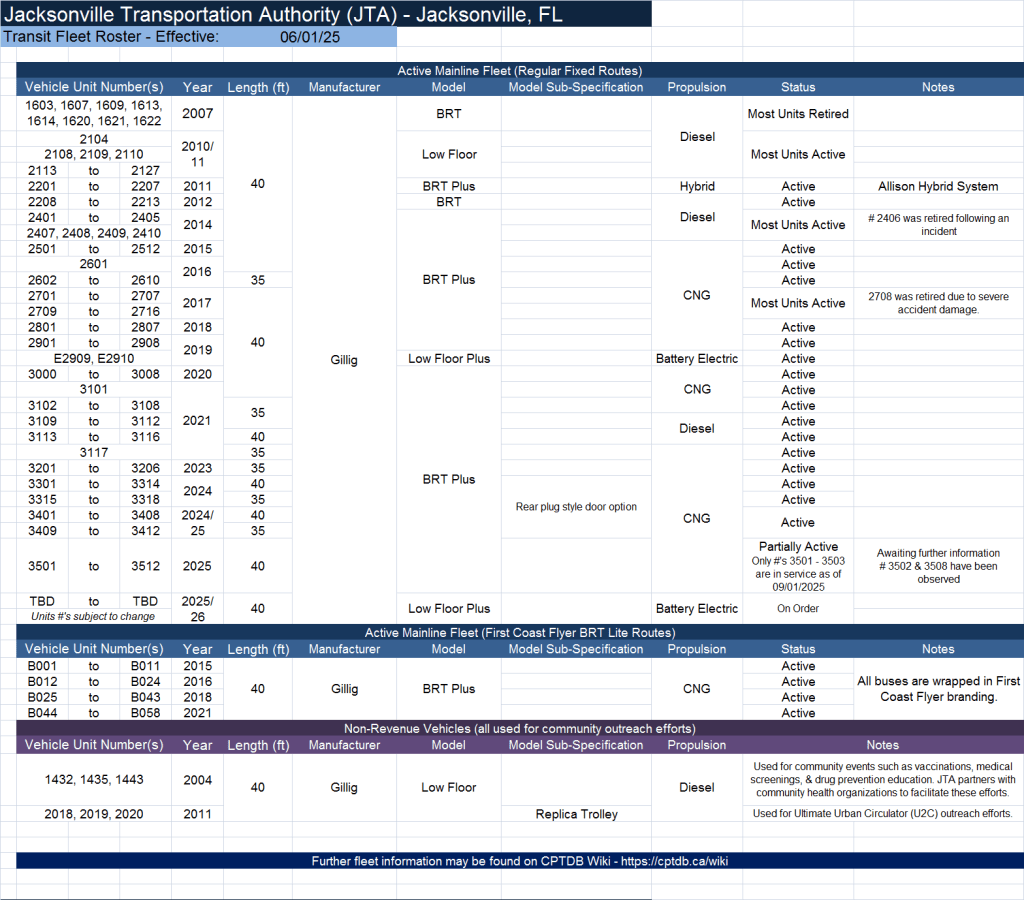Image resolution: width=1024 pixels, height=900 pixels.
Task: Select the '1432, 1435, 1443' unit cell
Action: click(x=94, y=779)
